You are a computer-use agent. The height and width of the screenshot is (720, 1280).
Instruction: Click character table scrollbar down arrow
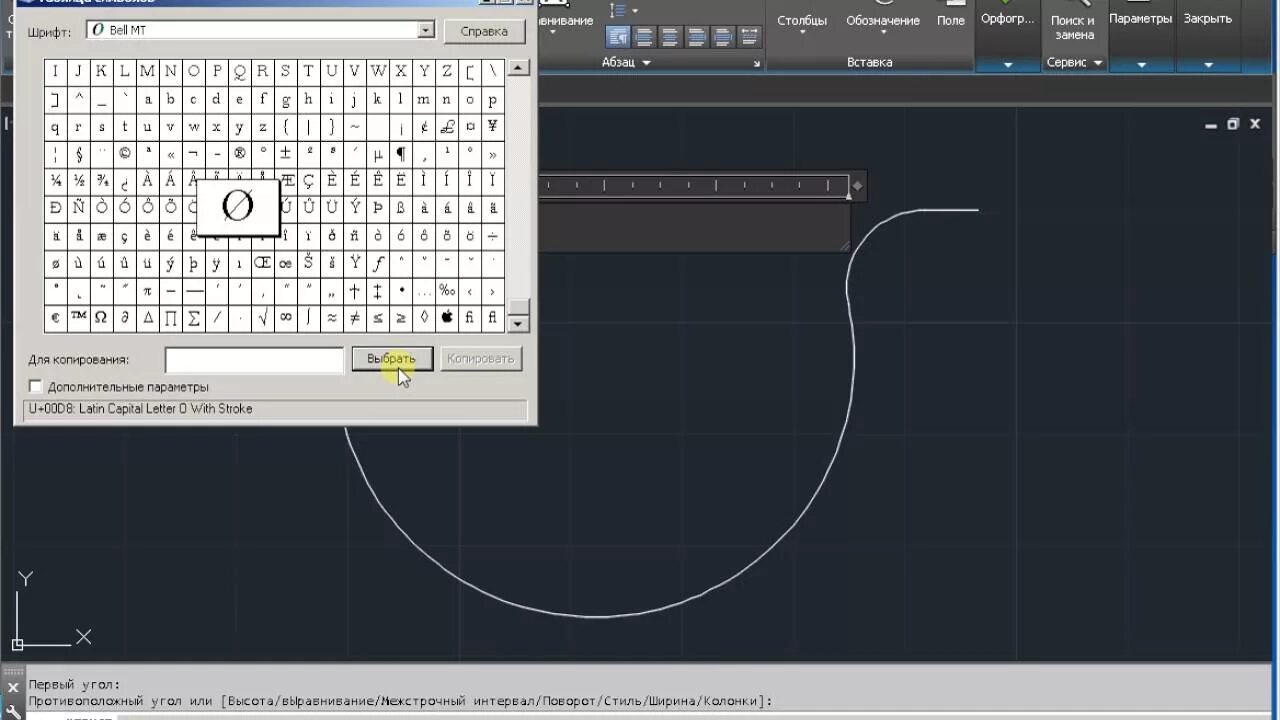pyautogui.click(x=518, y=323)
